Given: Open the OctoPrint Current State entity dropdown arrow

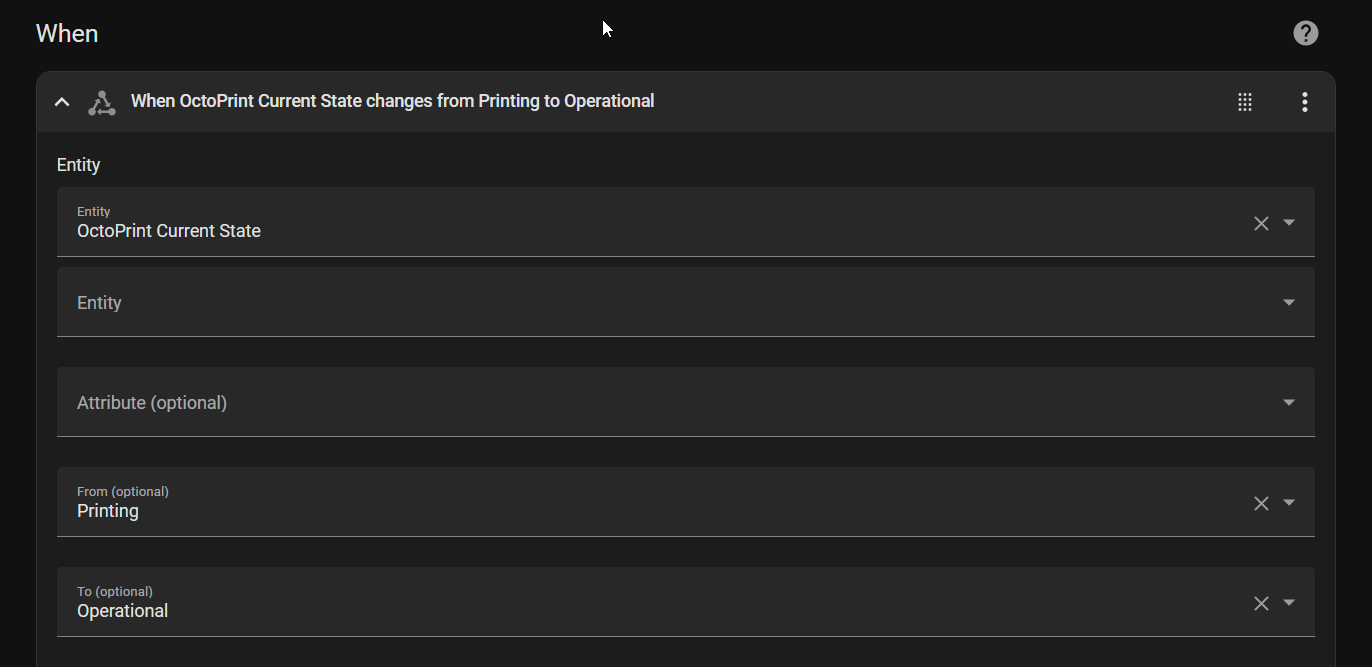Looking at the screenshot, I should 1289,223.
